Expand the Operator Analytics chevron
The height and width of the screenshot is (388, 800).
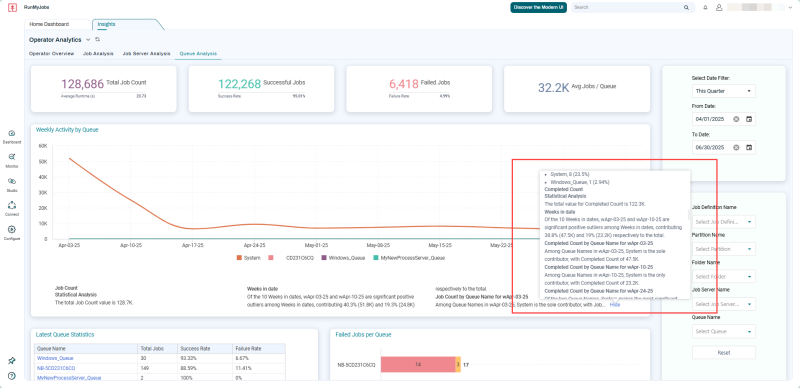coord(88,39)
